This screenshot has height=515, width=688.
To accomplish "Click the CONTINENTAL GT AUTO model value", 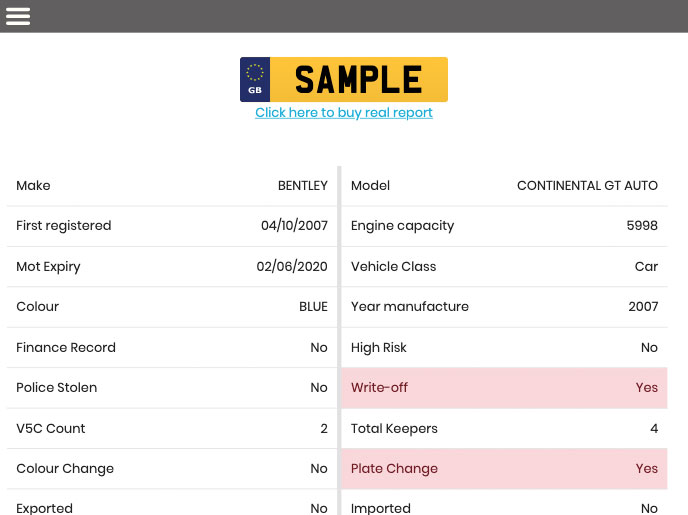I will [x=587, y=186].
